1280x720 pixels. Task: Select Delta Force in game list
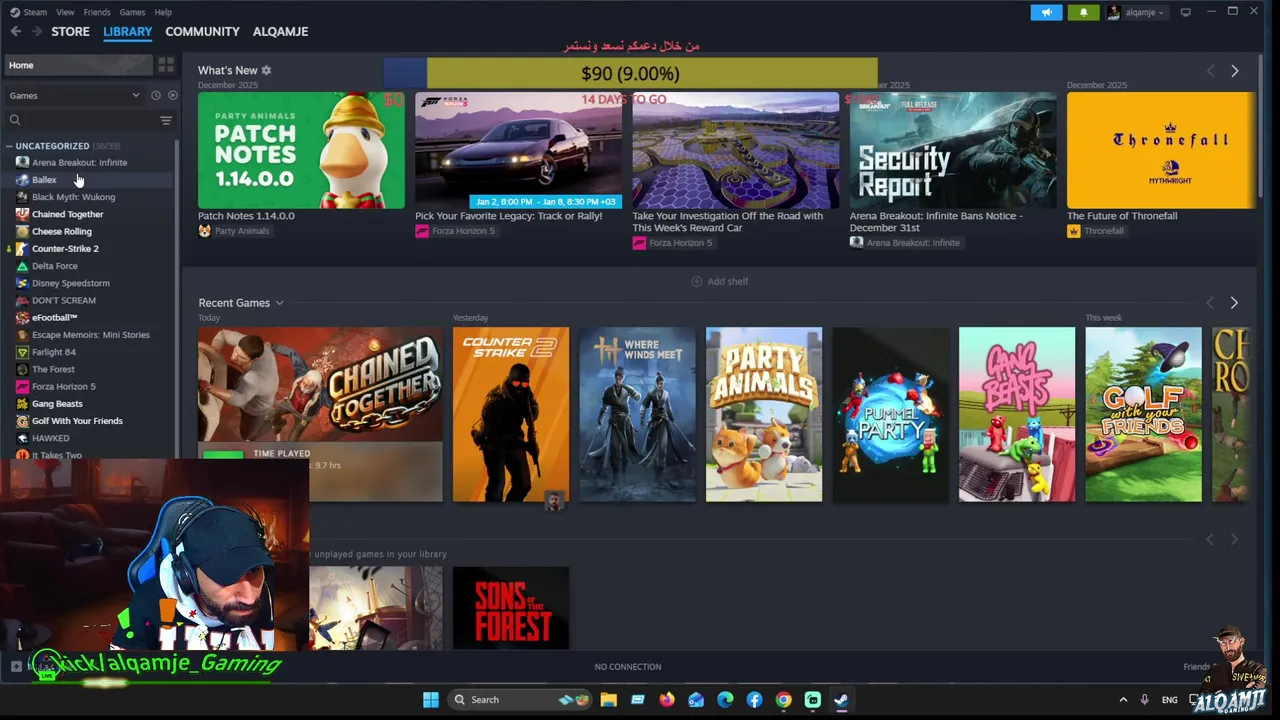(54, 266)
